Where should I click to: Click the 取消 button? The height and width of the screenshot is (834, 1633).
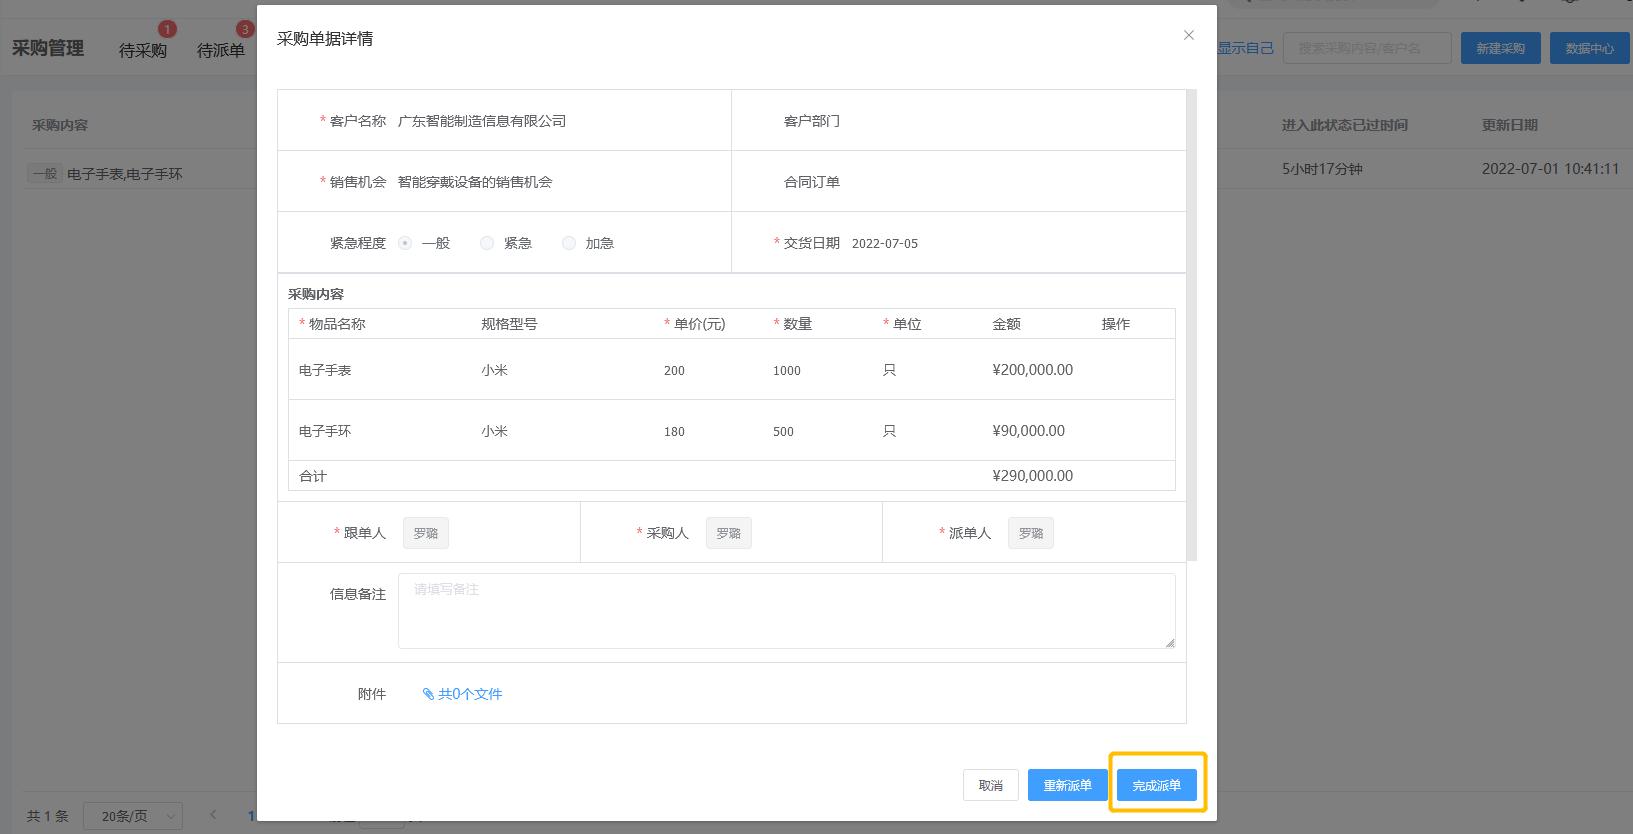(990, 785)
